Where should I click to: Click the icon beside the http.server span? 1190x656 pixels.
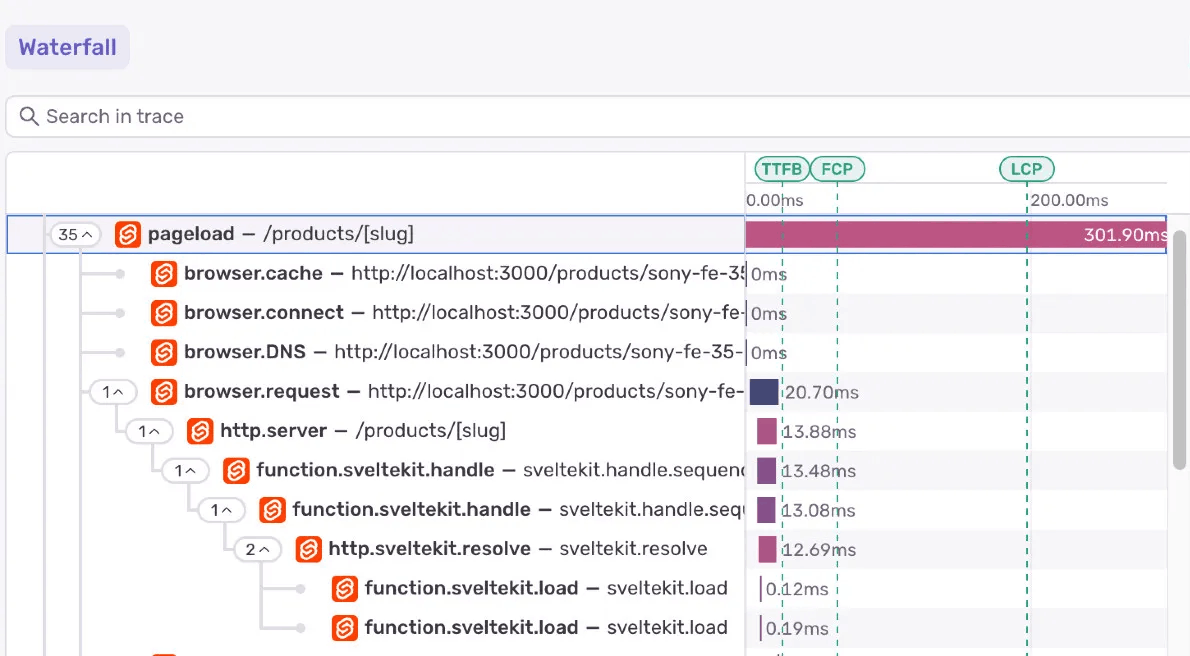(x=199, y=431)
